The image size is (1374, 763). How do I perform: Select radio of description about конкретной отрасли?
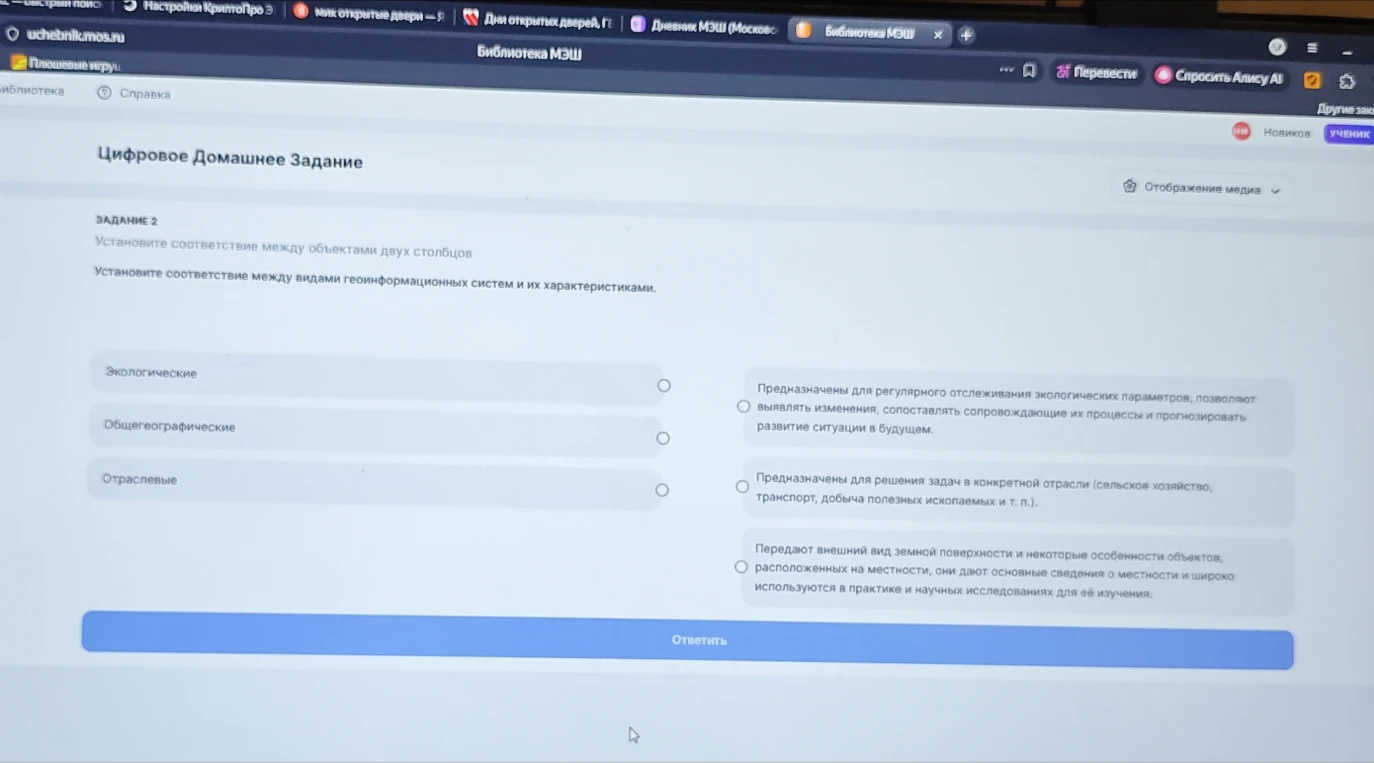(742, 486)
